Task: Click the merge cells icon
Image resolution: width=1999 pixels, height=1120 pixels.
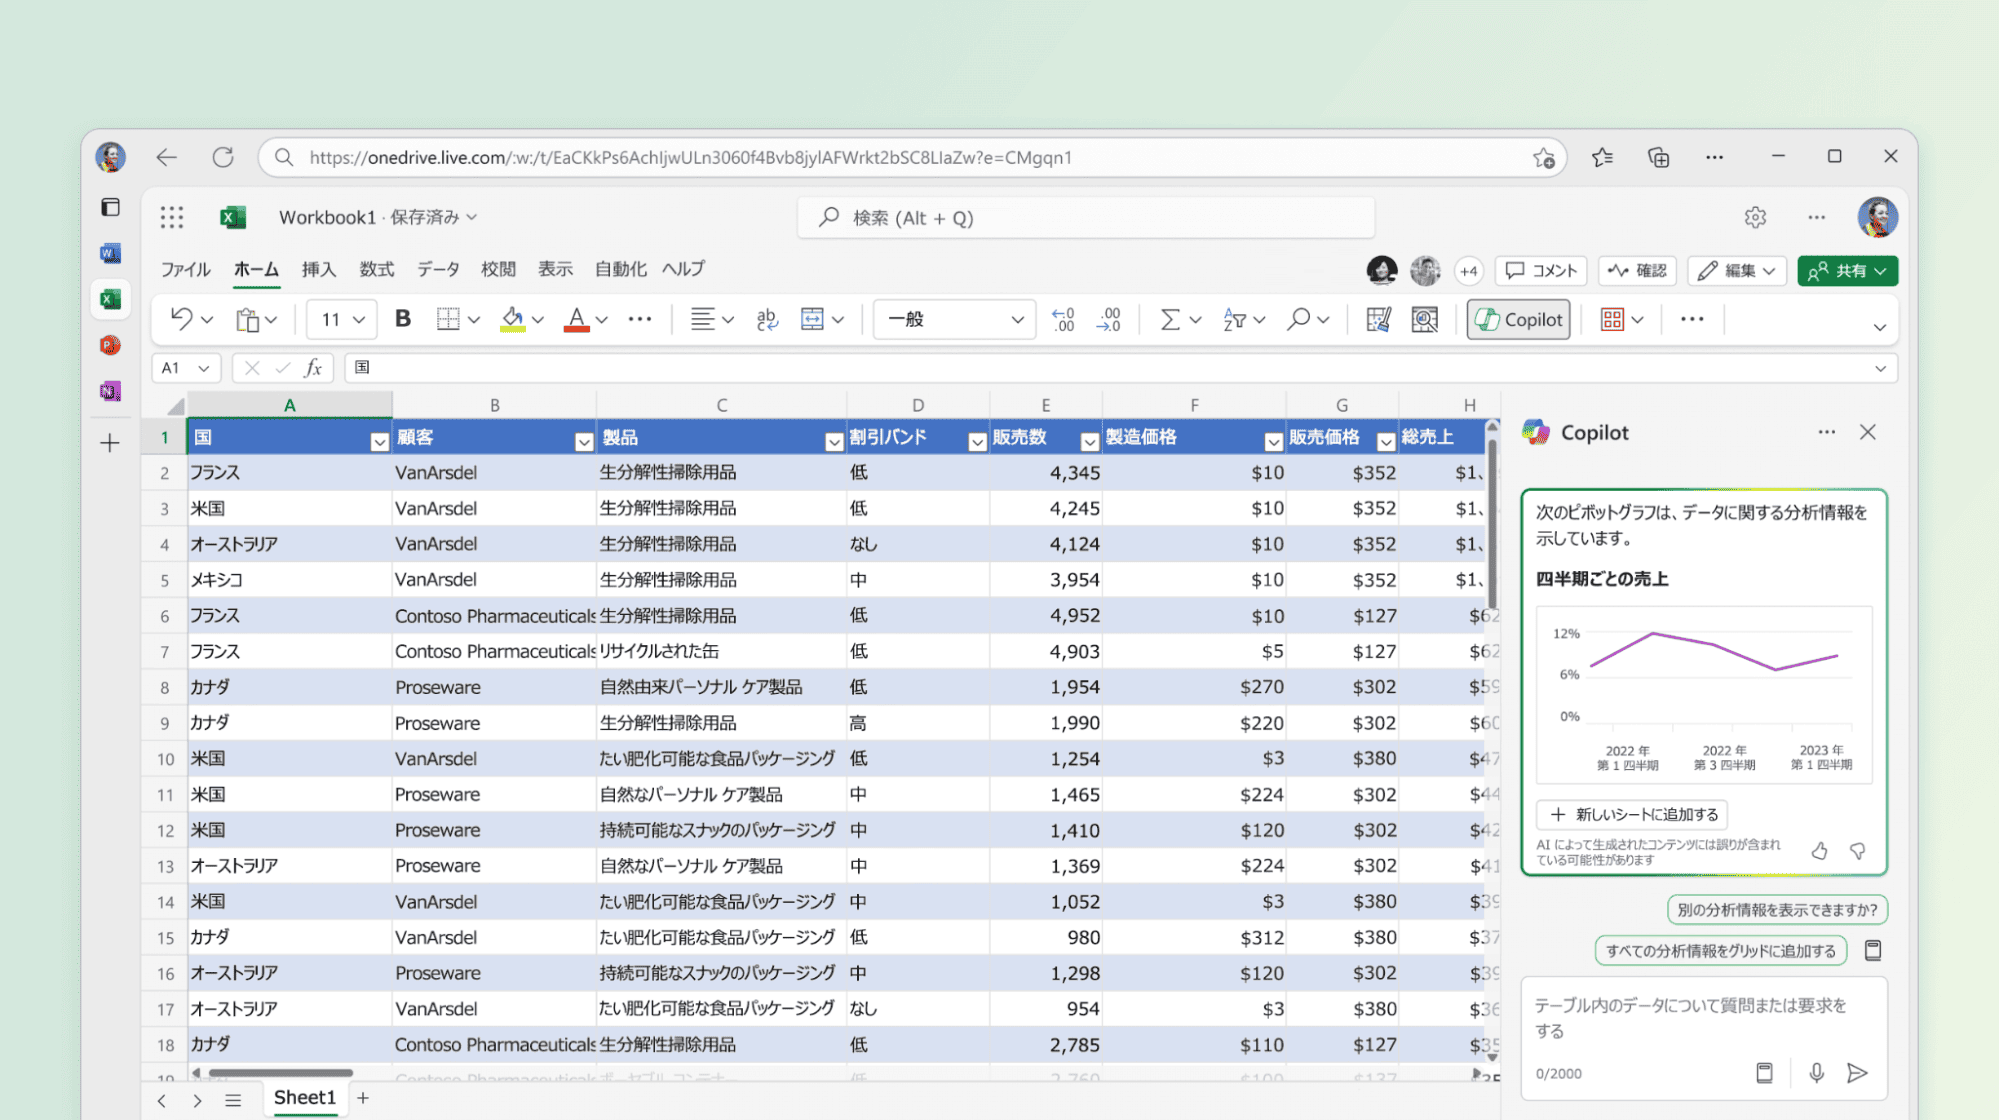Action: point(812,319)
